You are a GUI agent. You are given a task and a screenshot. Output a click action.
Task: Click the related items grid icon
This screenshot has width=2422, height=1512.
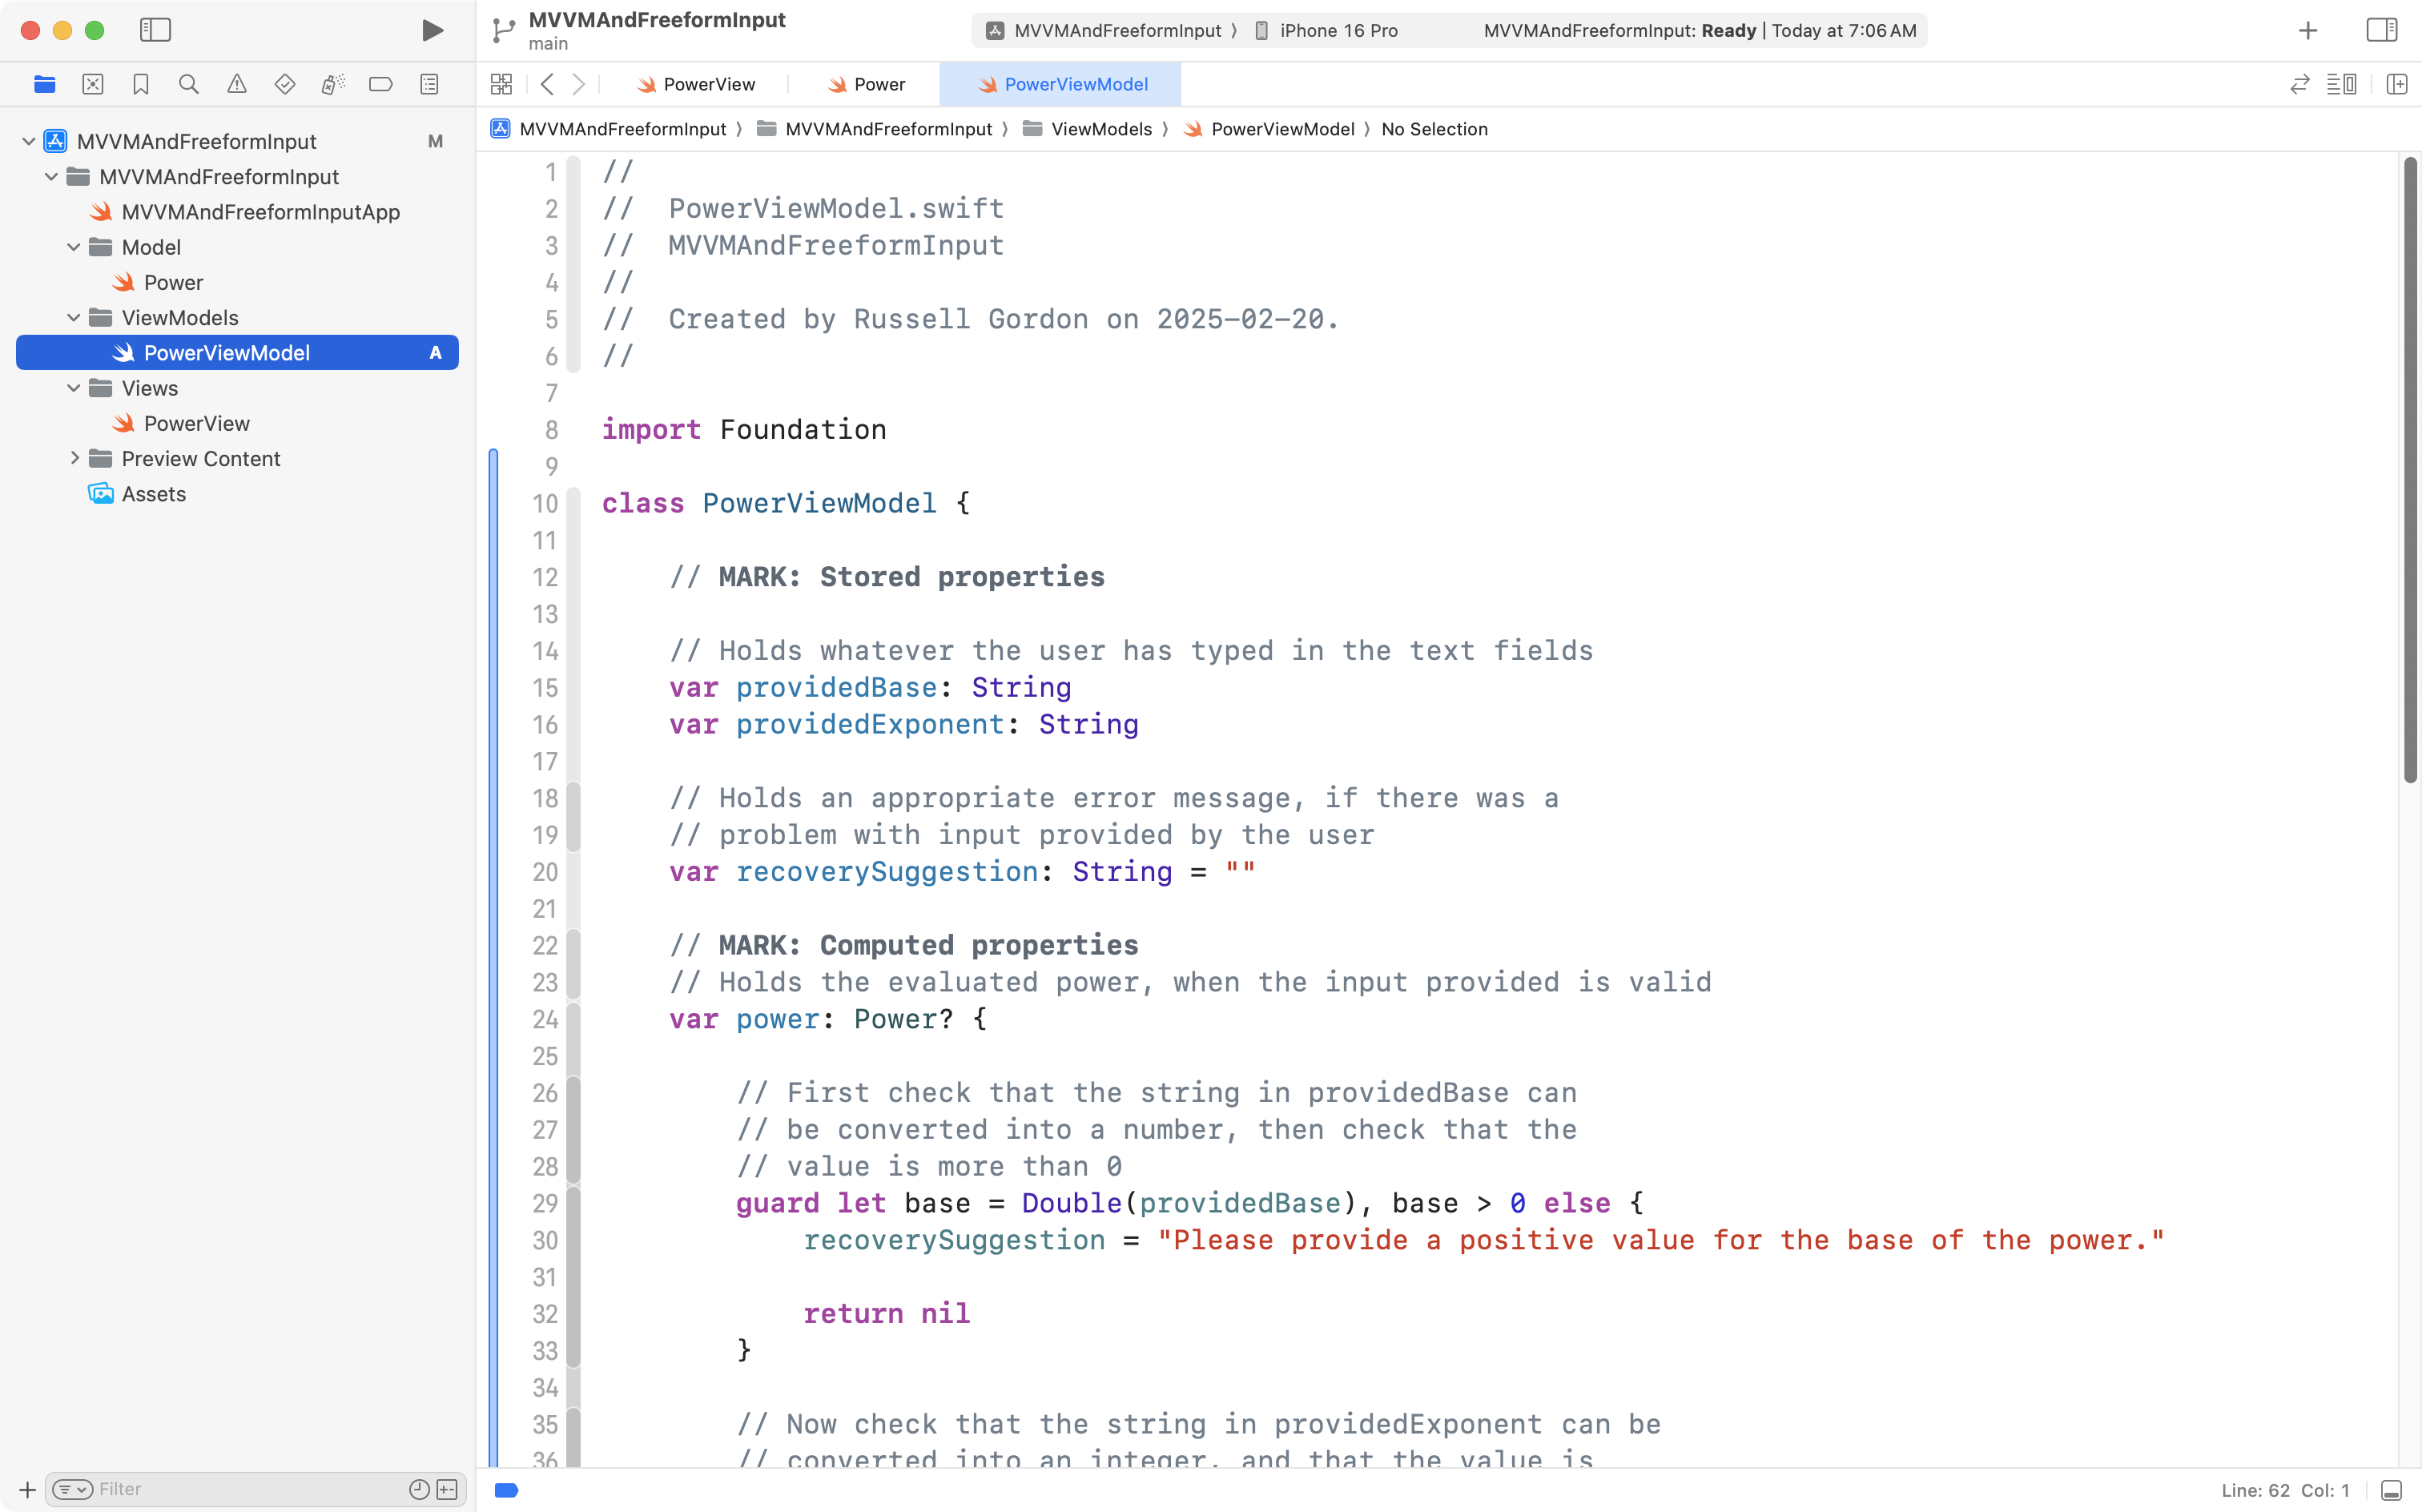click(x=501, y=84)
